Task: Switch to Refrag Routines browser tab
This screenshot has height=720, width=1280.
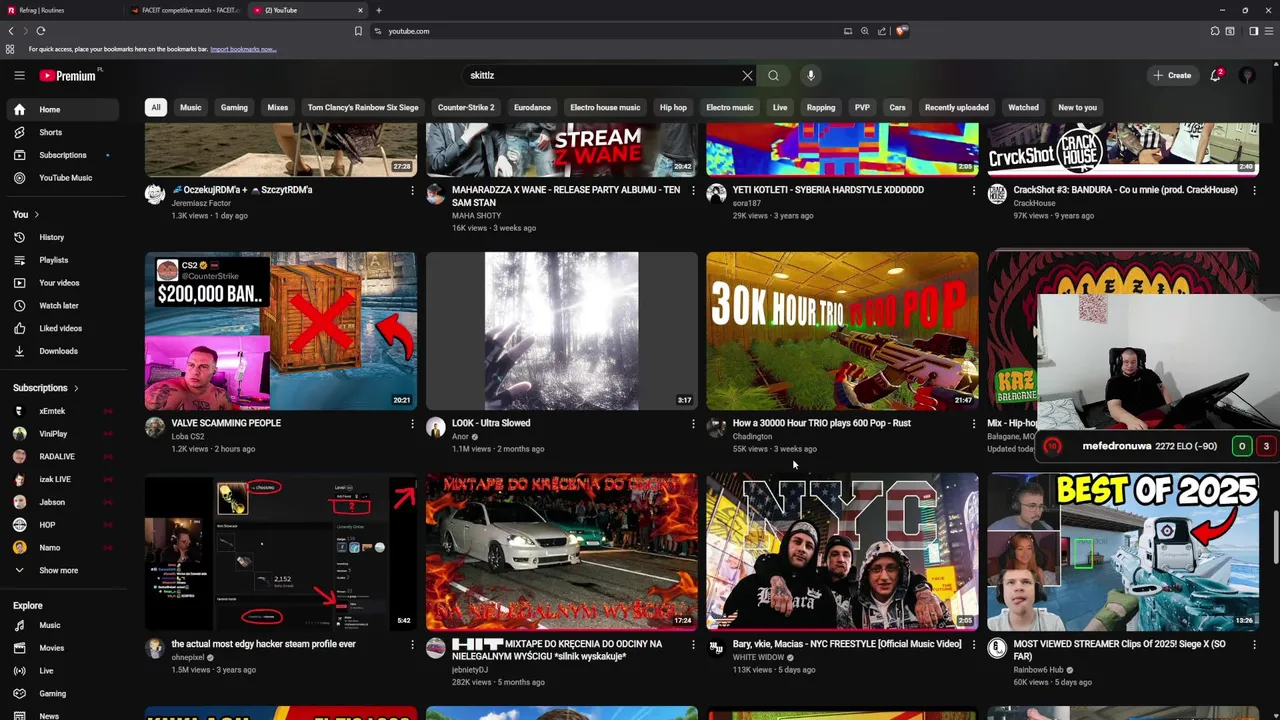Action: (x=60, y=10)
